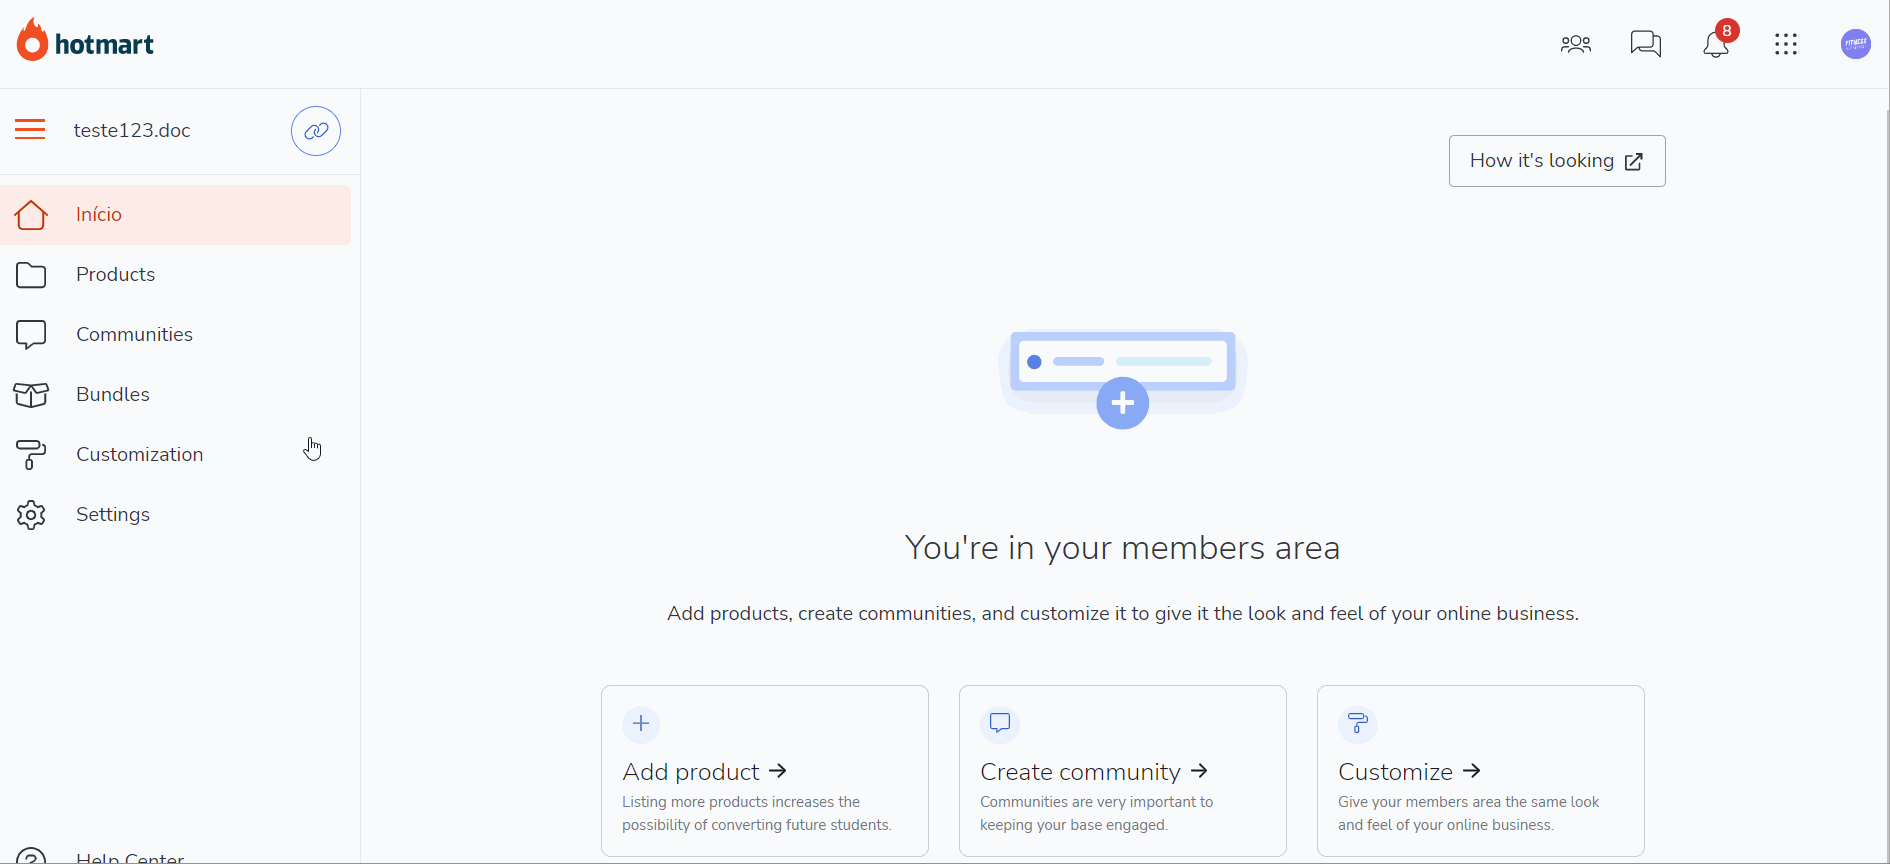Viewport: 1890px width, 864px height.
Task: Click the plus circle in the illustration
Action: [1123, 403]
